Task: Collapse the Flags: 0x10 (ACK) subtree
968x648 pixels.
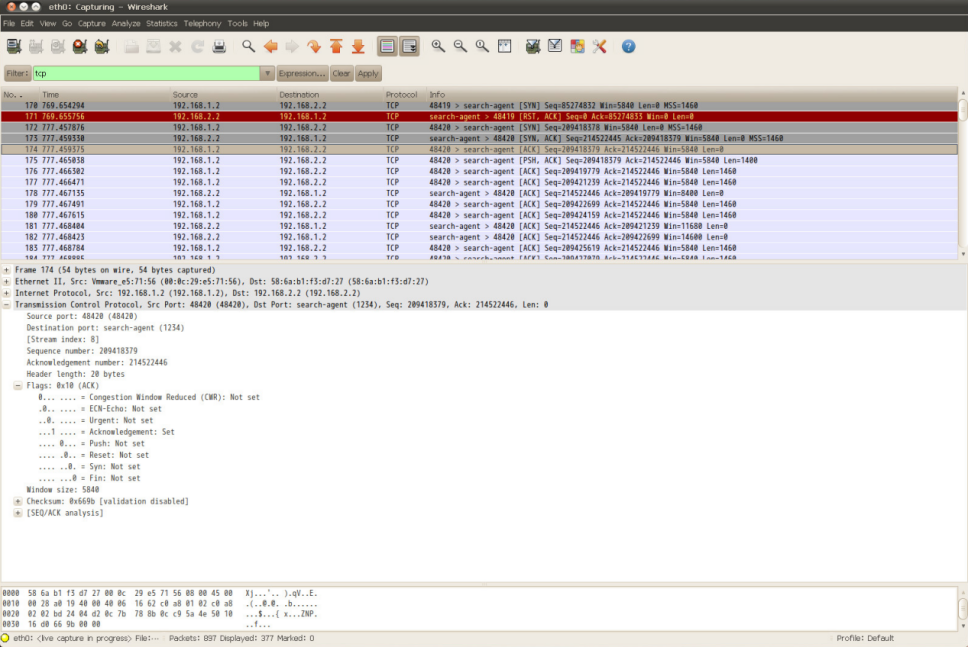Action: pyautogui.click(x=18, y=386)
